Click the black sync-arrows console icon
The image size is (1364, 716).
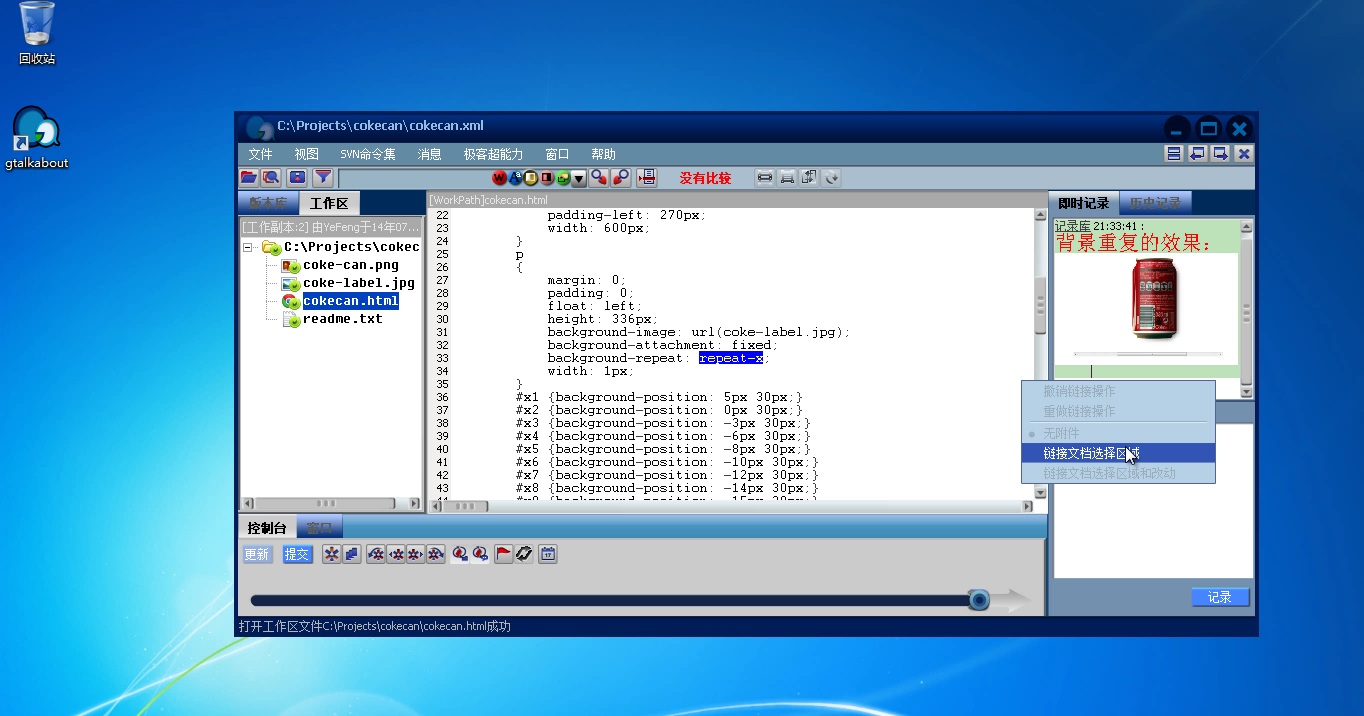point(524,554)
